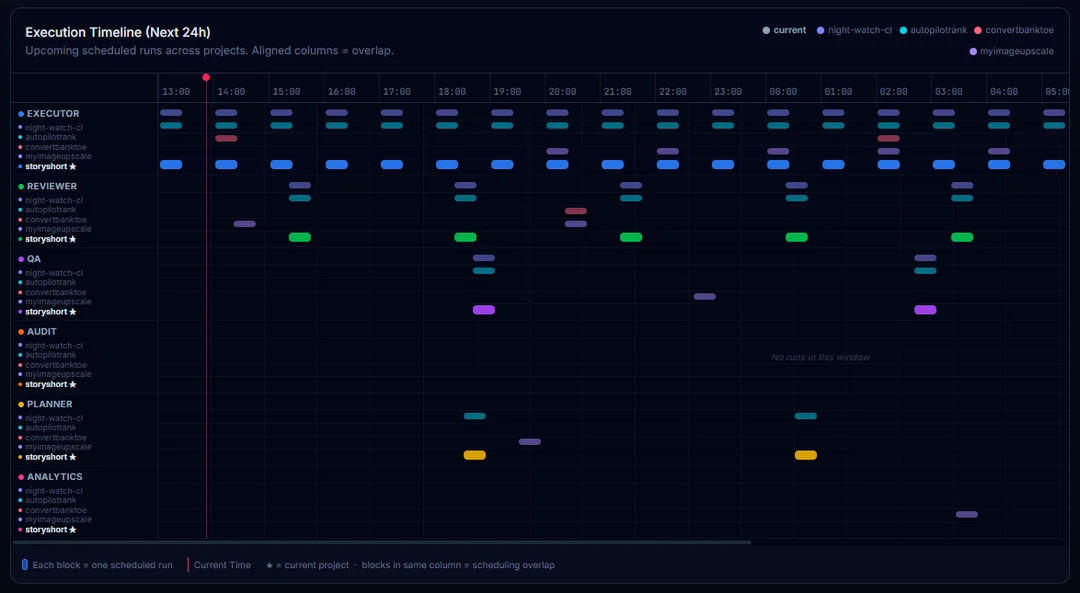This screenshot has height=593, width=1080.
Task: Expand the ANALYTICS row group
Action: (55, 476)
